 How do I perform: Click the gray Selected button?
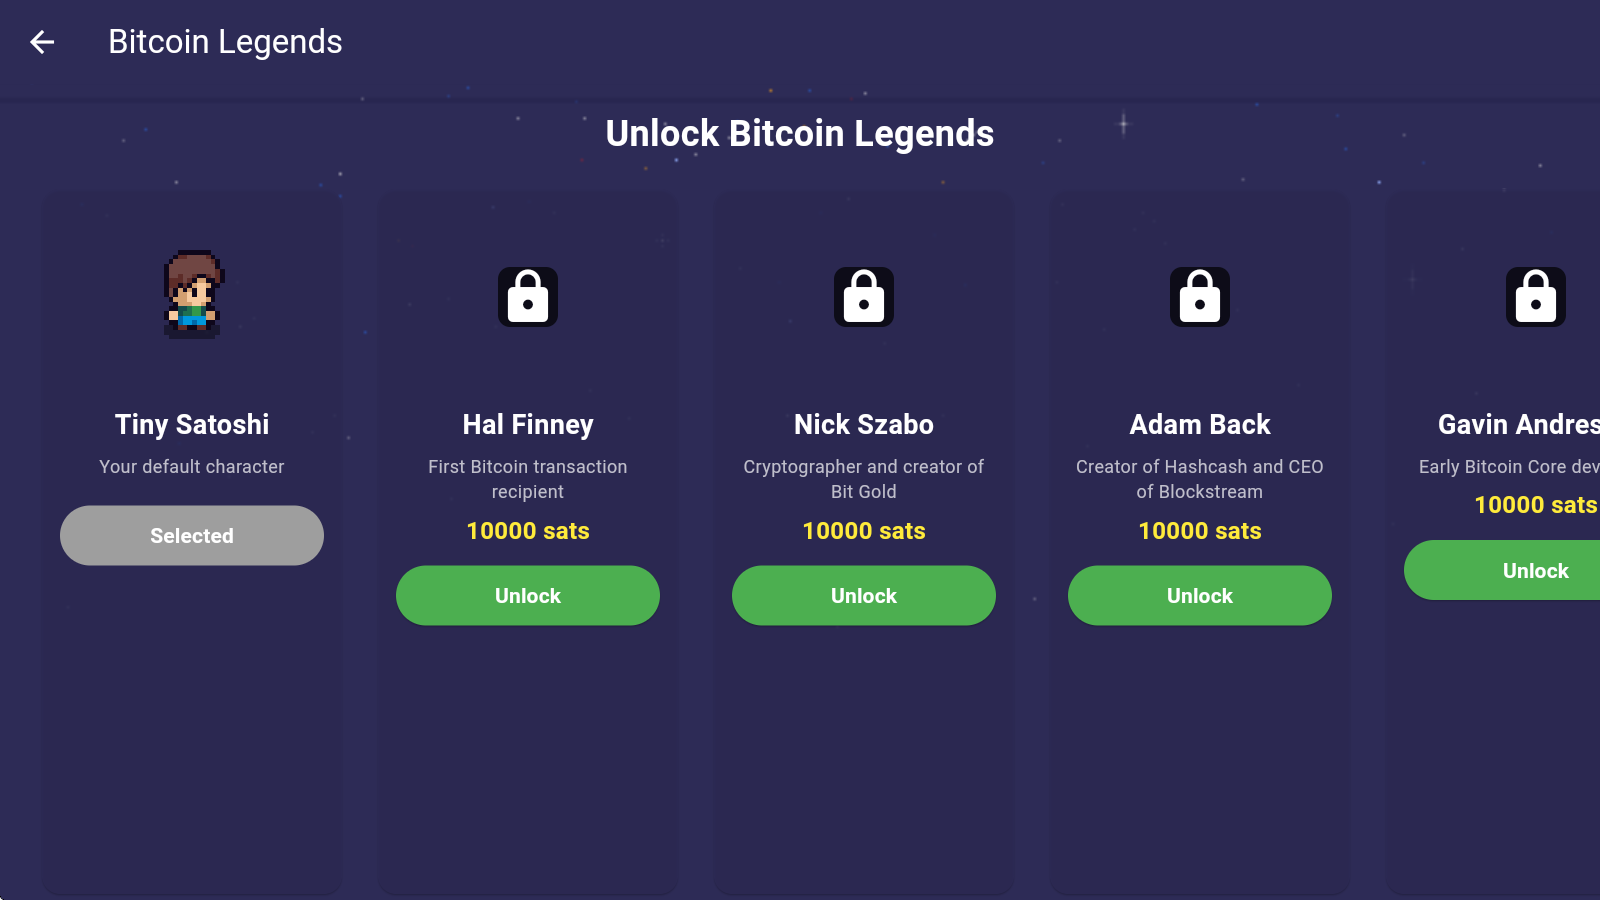click(192, 536)
